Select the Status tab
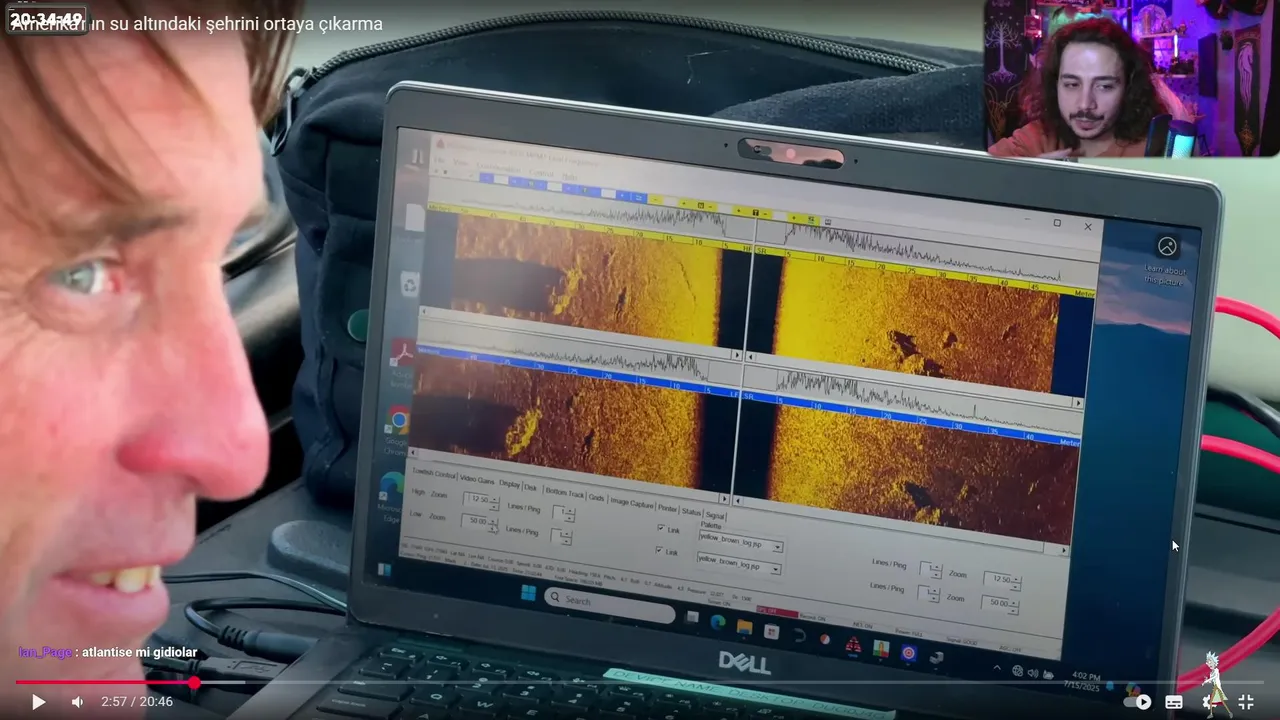The image size is (1280, 720). click(x=691, y=512)
